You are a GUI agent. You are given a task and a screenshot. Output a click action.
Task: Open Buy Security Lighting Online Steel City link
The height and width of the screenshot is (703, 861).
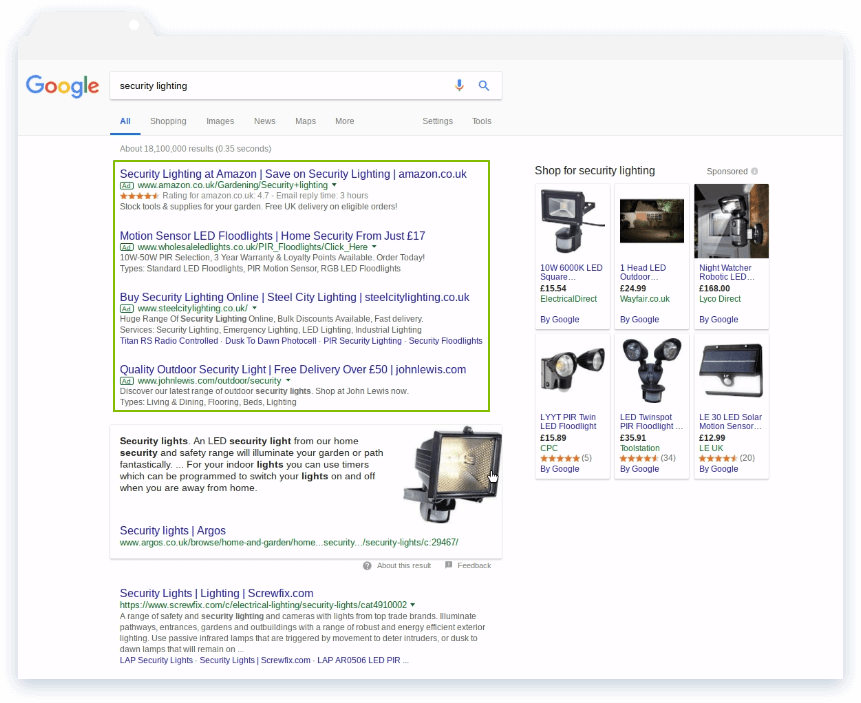pos(295,297)
